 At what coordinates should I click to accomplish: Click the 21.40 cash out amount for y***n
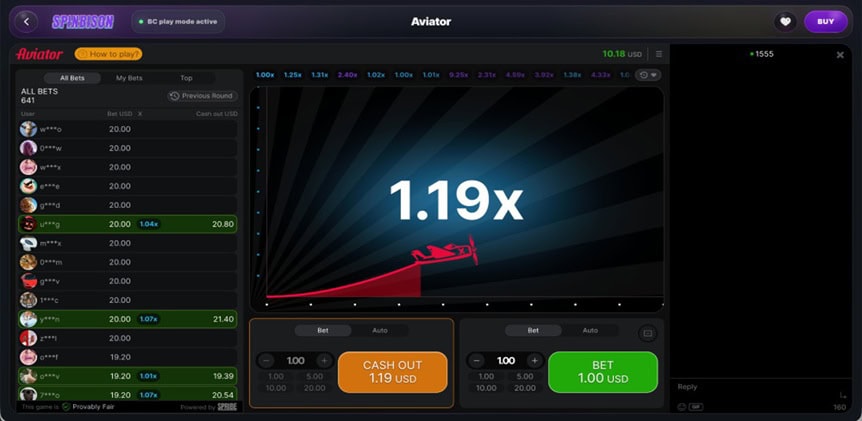click(x=223, y=319)
